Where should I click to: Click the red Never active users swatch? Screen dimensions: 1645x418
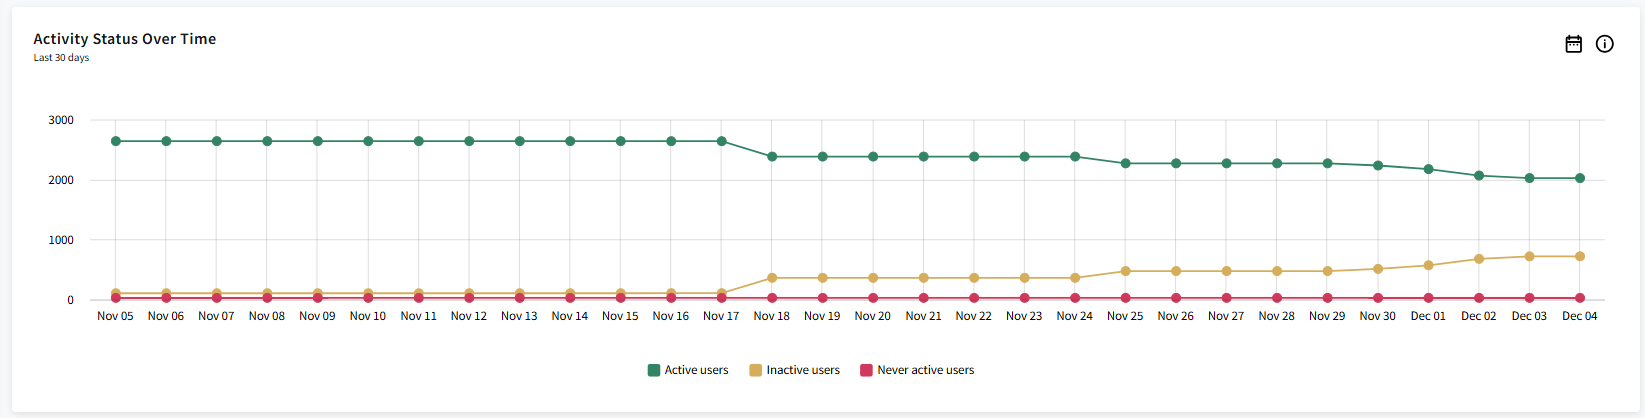[866, 370]
